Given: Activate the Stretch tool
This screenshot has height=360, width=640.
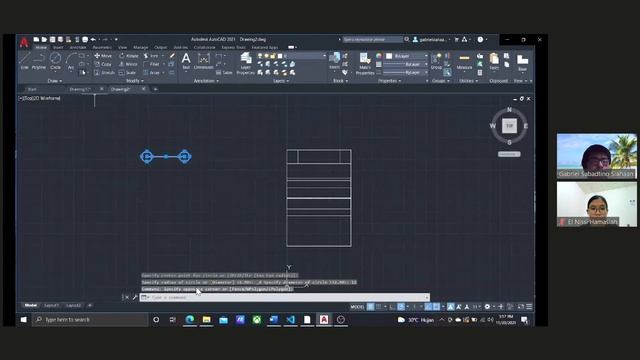Looking at the screenshot, I should pos(104,73).
